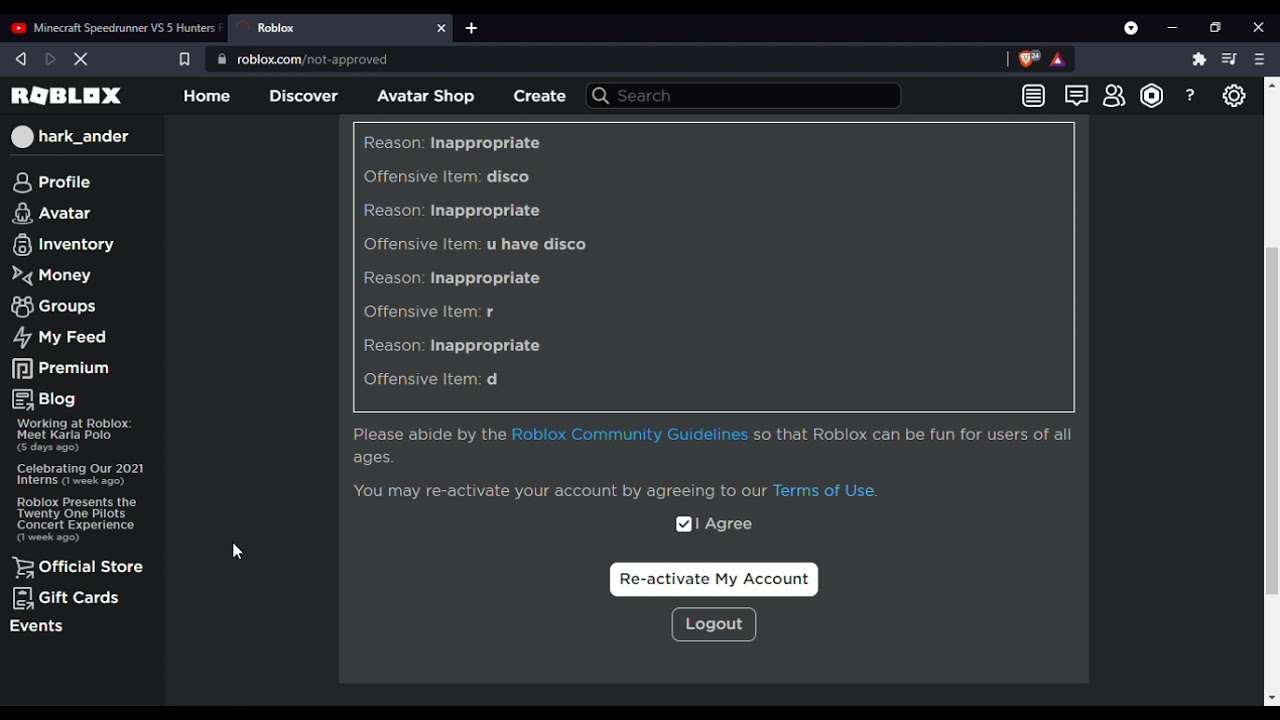The width and height of the screenshot is (1280, 720).
Task: Open Premium in the sidebar
Action: point(73,368)
